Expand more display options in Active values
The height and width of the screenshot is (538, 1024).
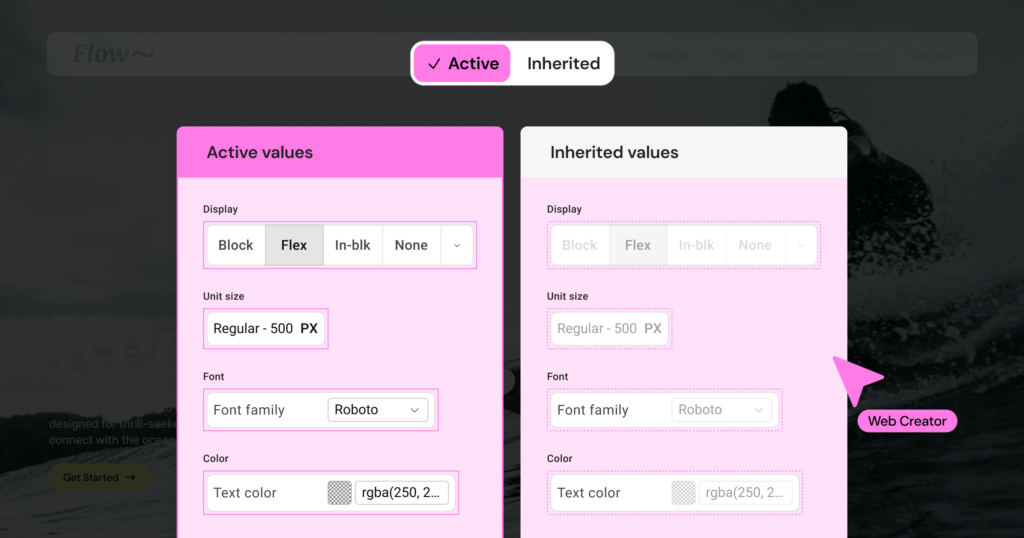(457, 245)
